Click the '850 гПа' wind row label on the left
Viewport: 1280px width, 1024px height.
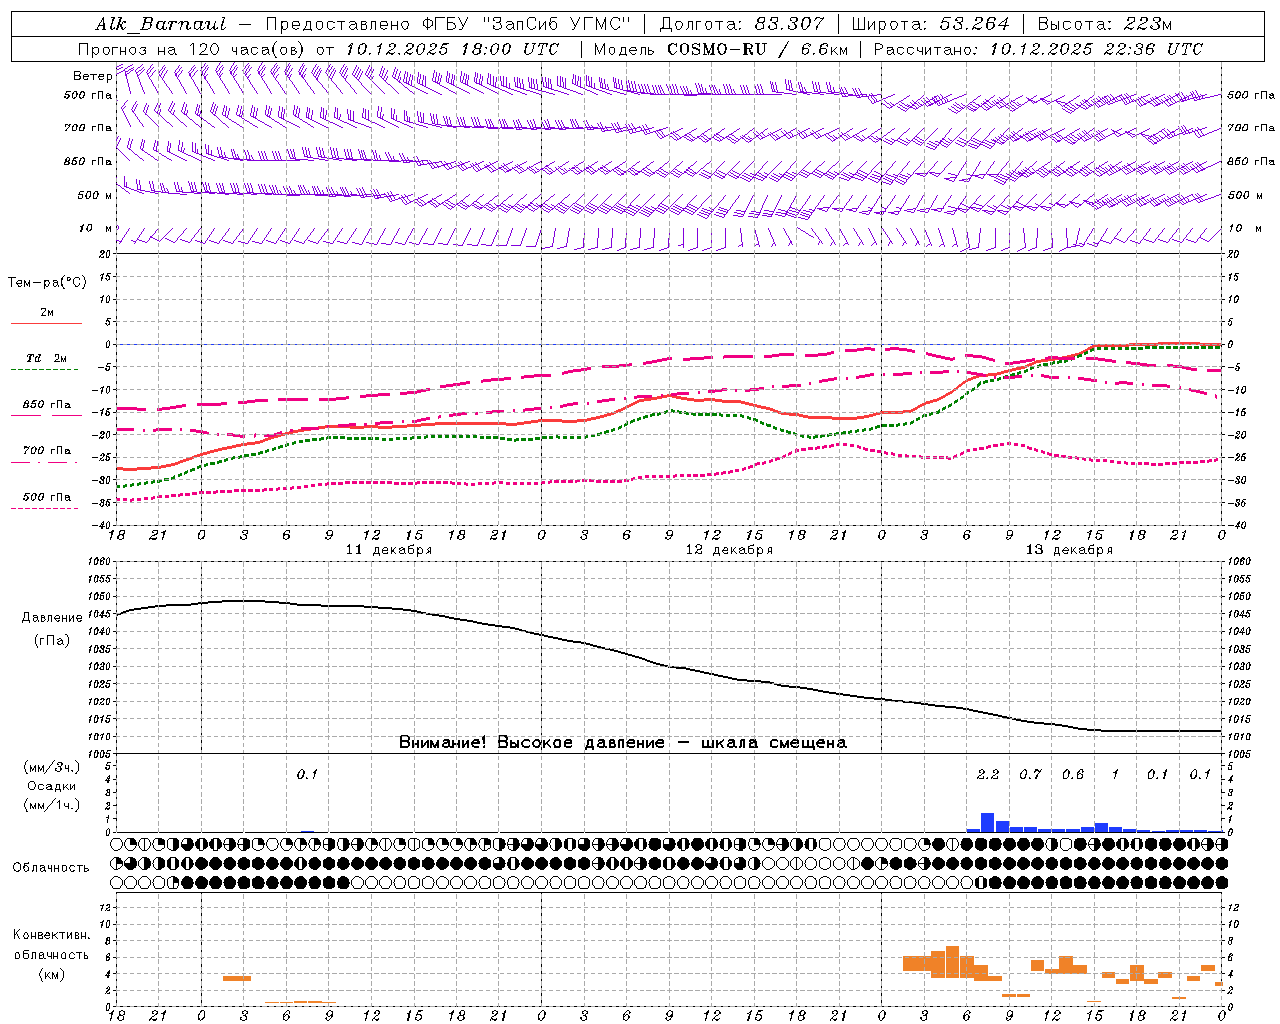[x=88, y=161]
